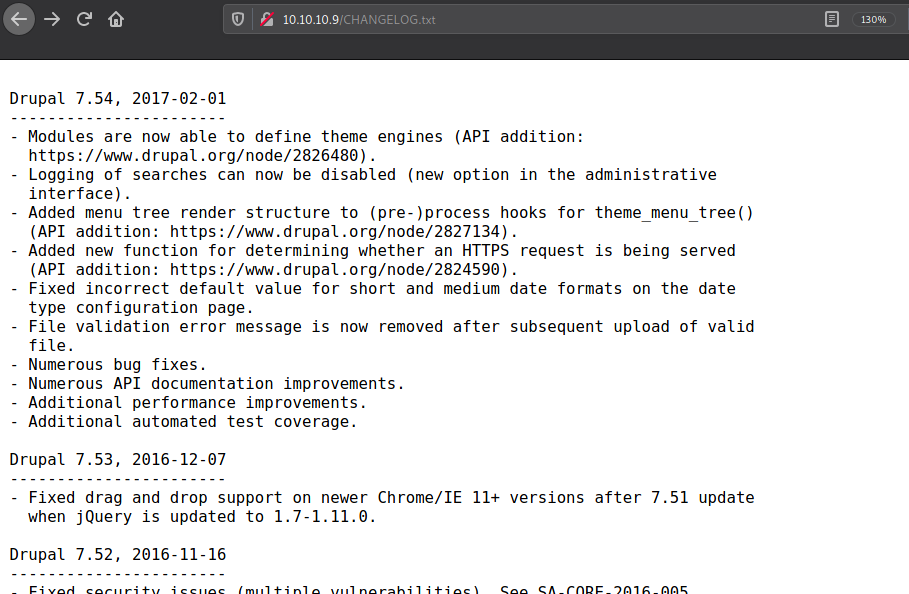Screen dimensions: 909x594
Task: Toggle reader view icon
Action: coord(831,19)
